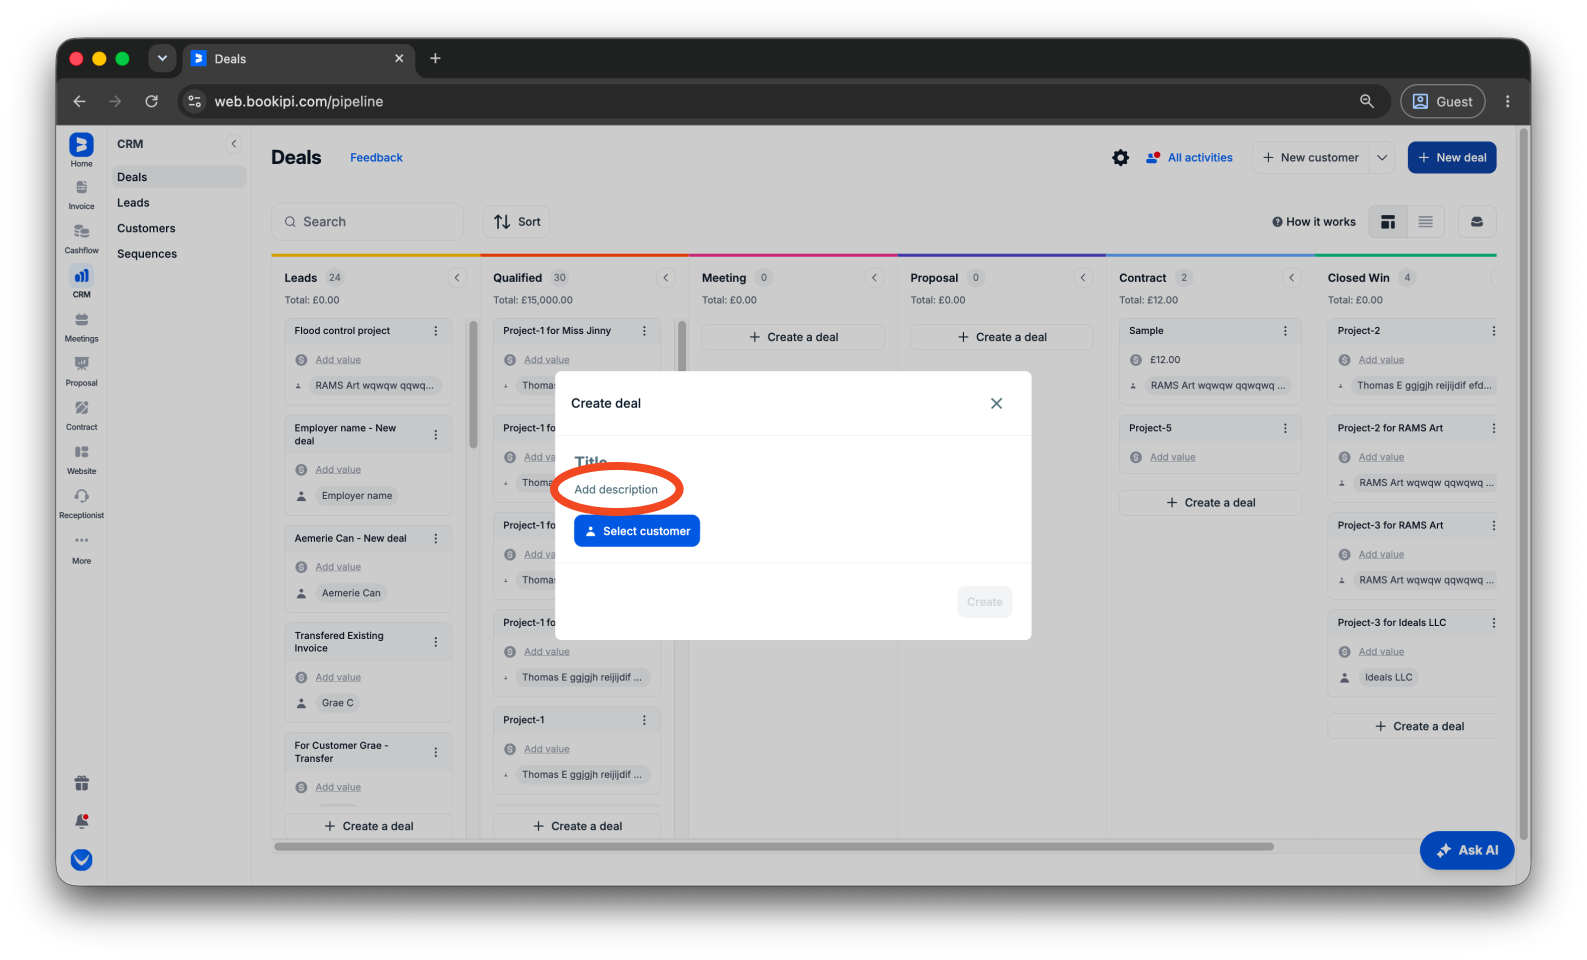Select Deals in CRM menu
The height and width of the screenshot is (960, 1587).
click(x=178, y=177)
